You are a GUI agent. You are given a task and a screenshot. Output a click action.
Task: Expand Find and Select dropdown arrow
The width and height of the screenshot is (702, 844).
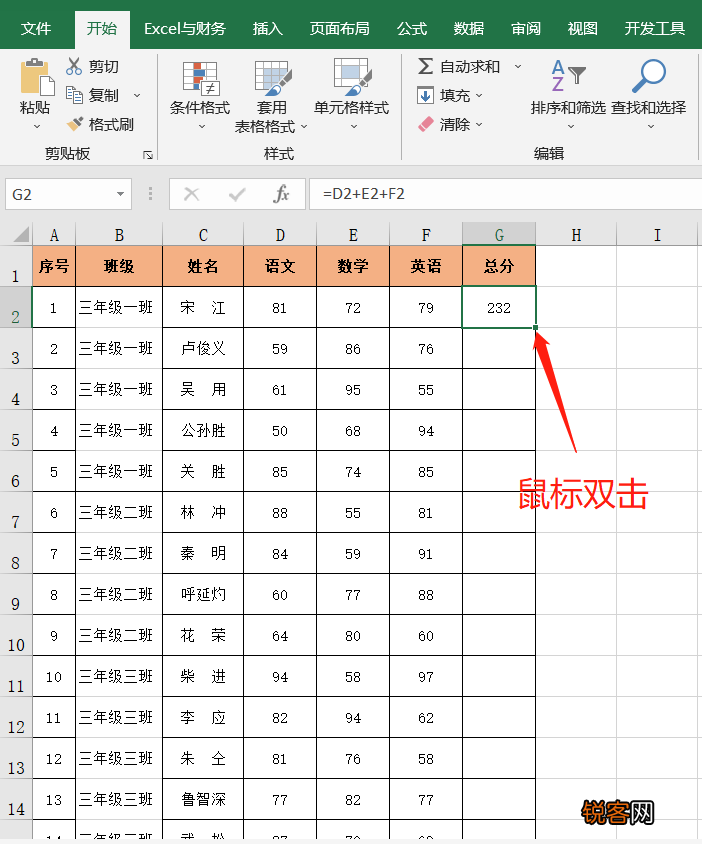tap(651, 126)
